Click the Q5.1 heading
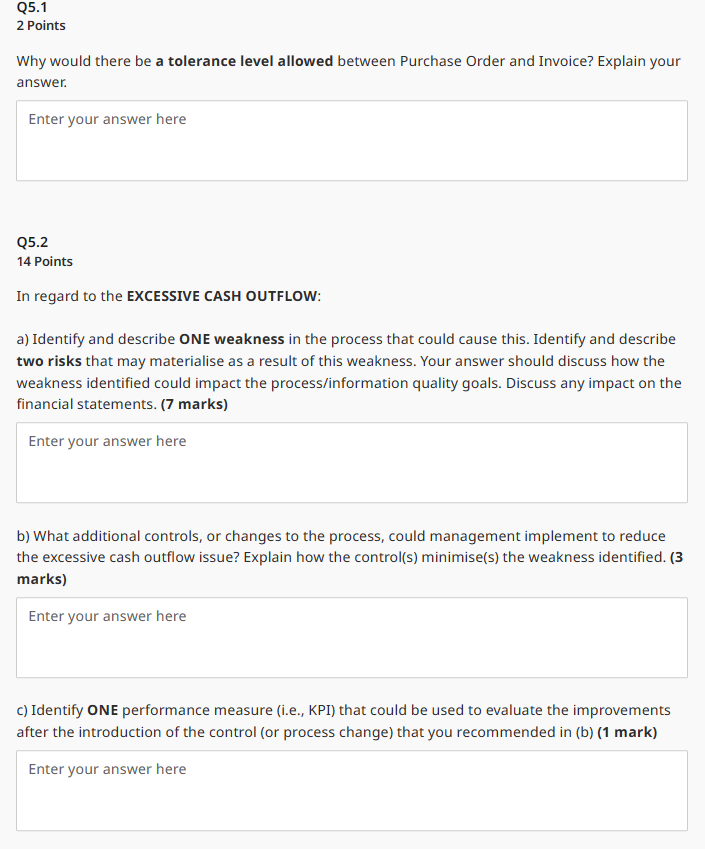Screen dimensions: 705x849 pos(30,7)
